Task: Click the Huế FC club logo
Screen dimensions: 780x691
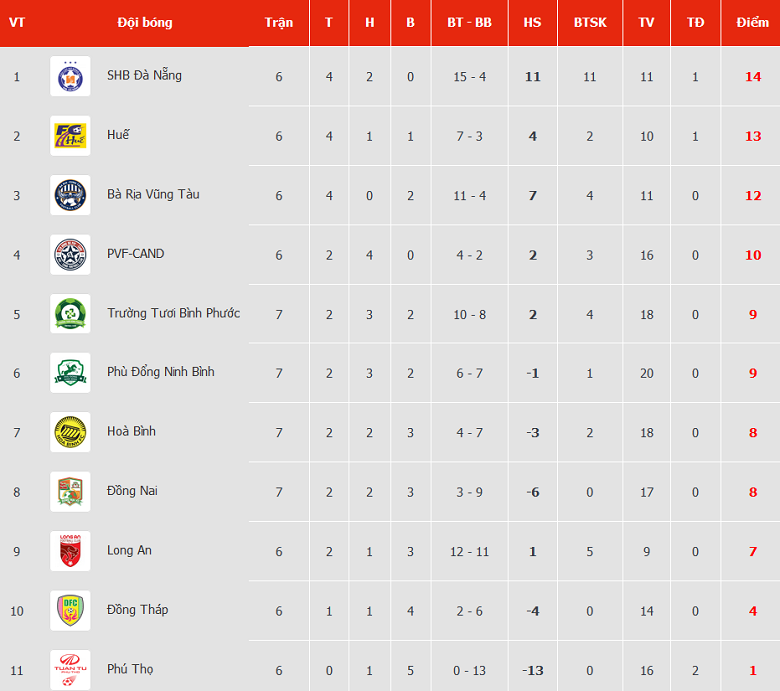Action: pos(70,136)
